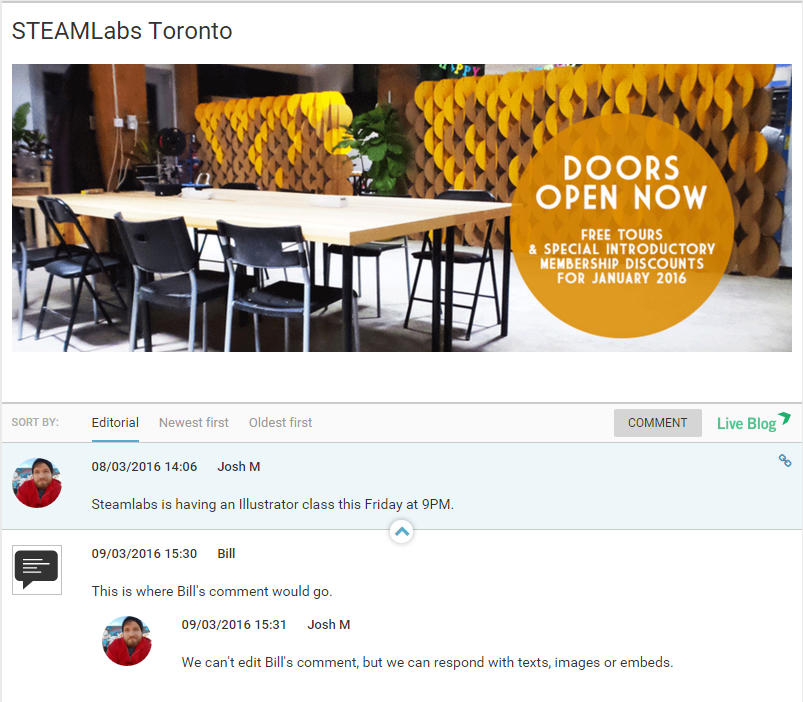Sort posts by Newest first
The height and width of the screenshot is (702, 803).
coord(194,422)
